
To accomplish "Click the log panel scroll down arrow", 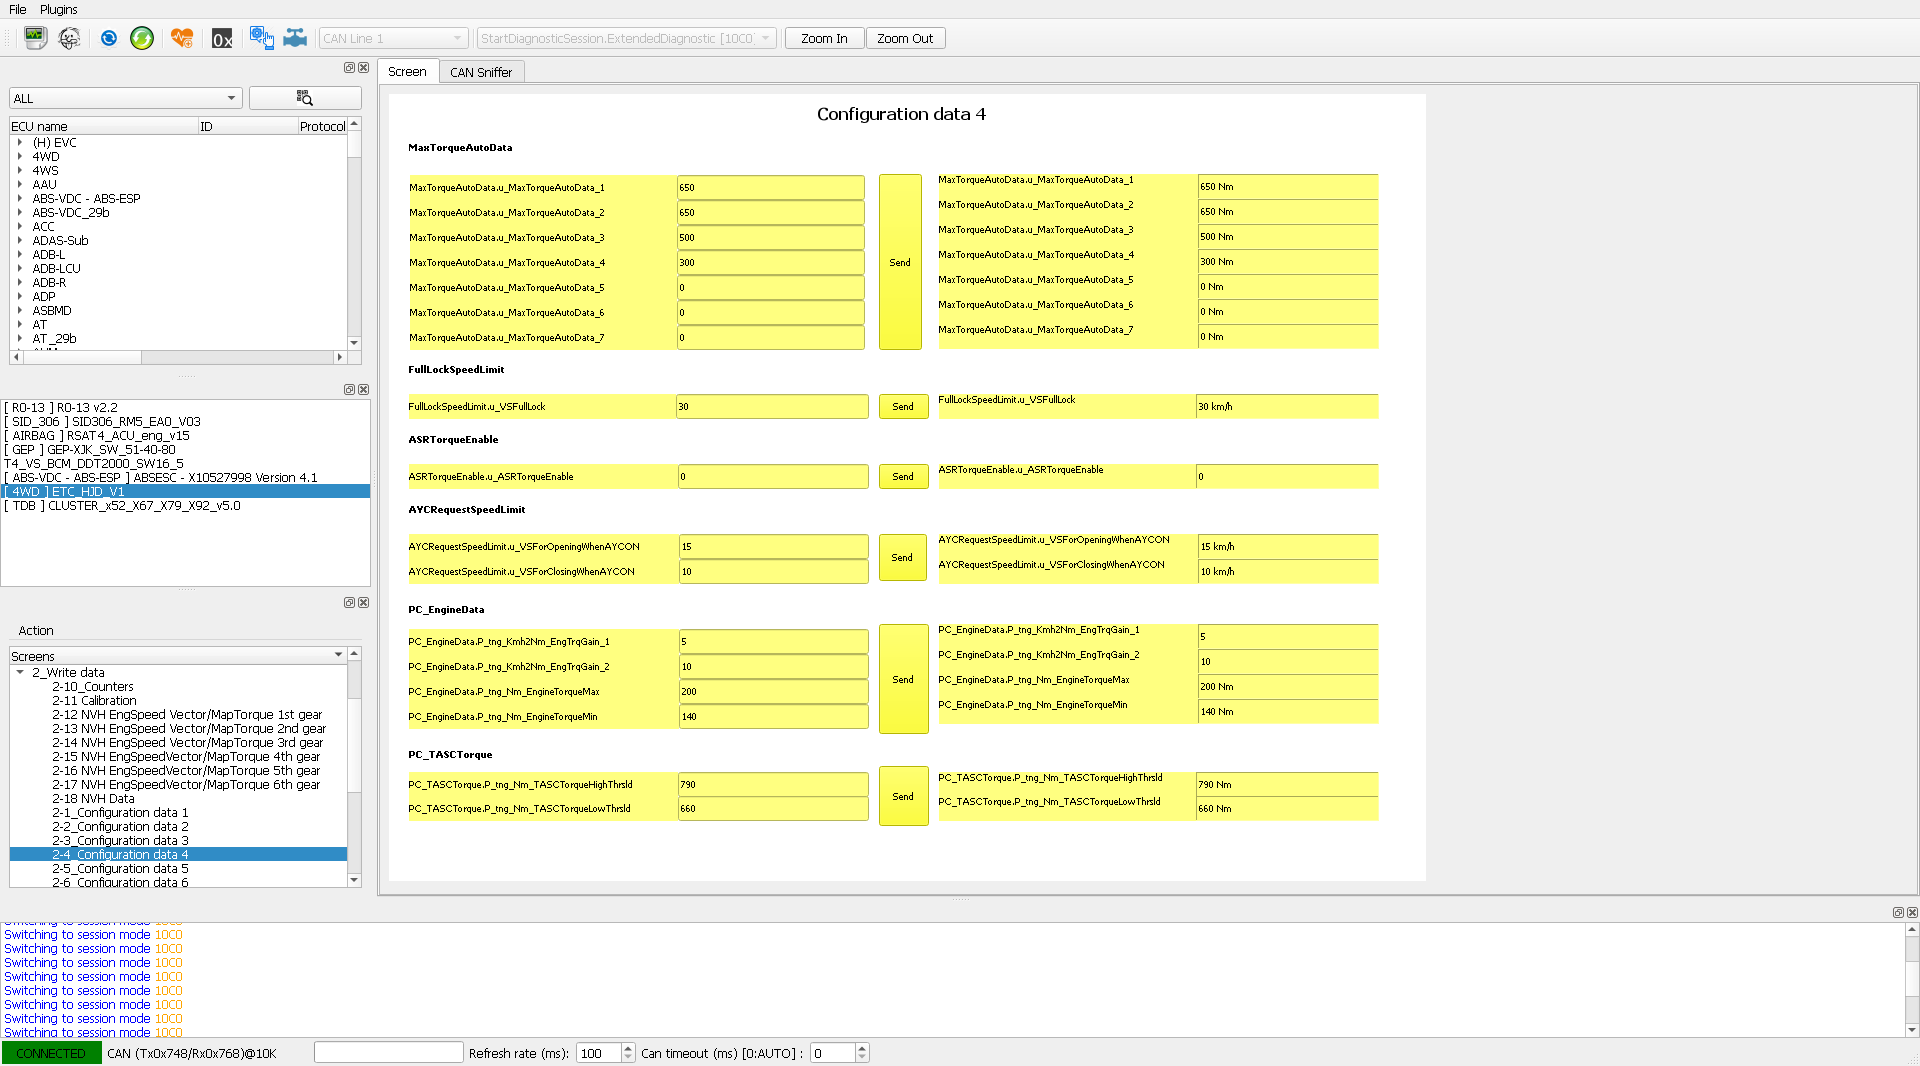I will [x=1912, y=1030].
